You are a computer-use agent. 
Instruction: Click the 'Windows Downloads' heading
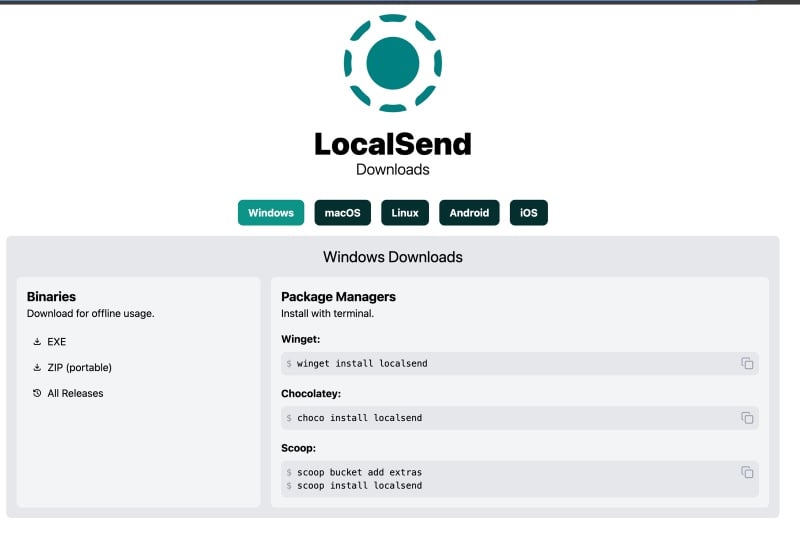click(x=392, y=257)
